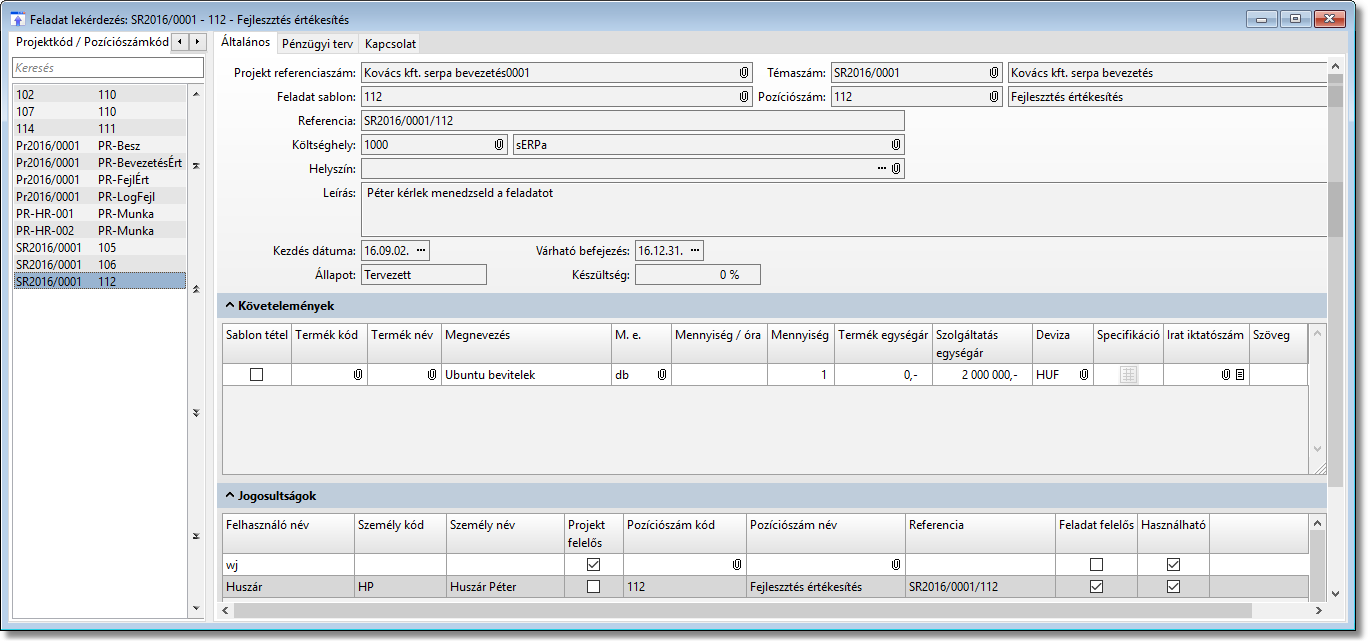Screen dimensions: 1368x643
Task: Collapse the Követelemények section
Action: click(229, 306)
